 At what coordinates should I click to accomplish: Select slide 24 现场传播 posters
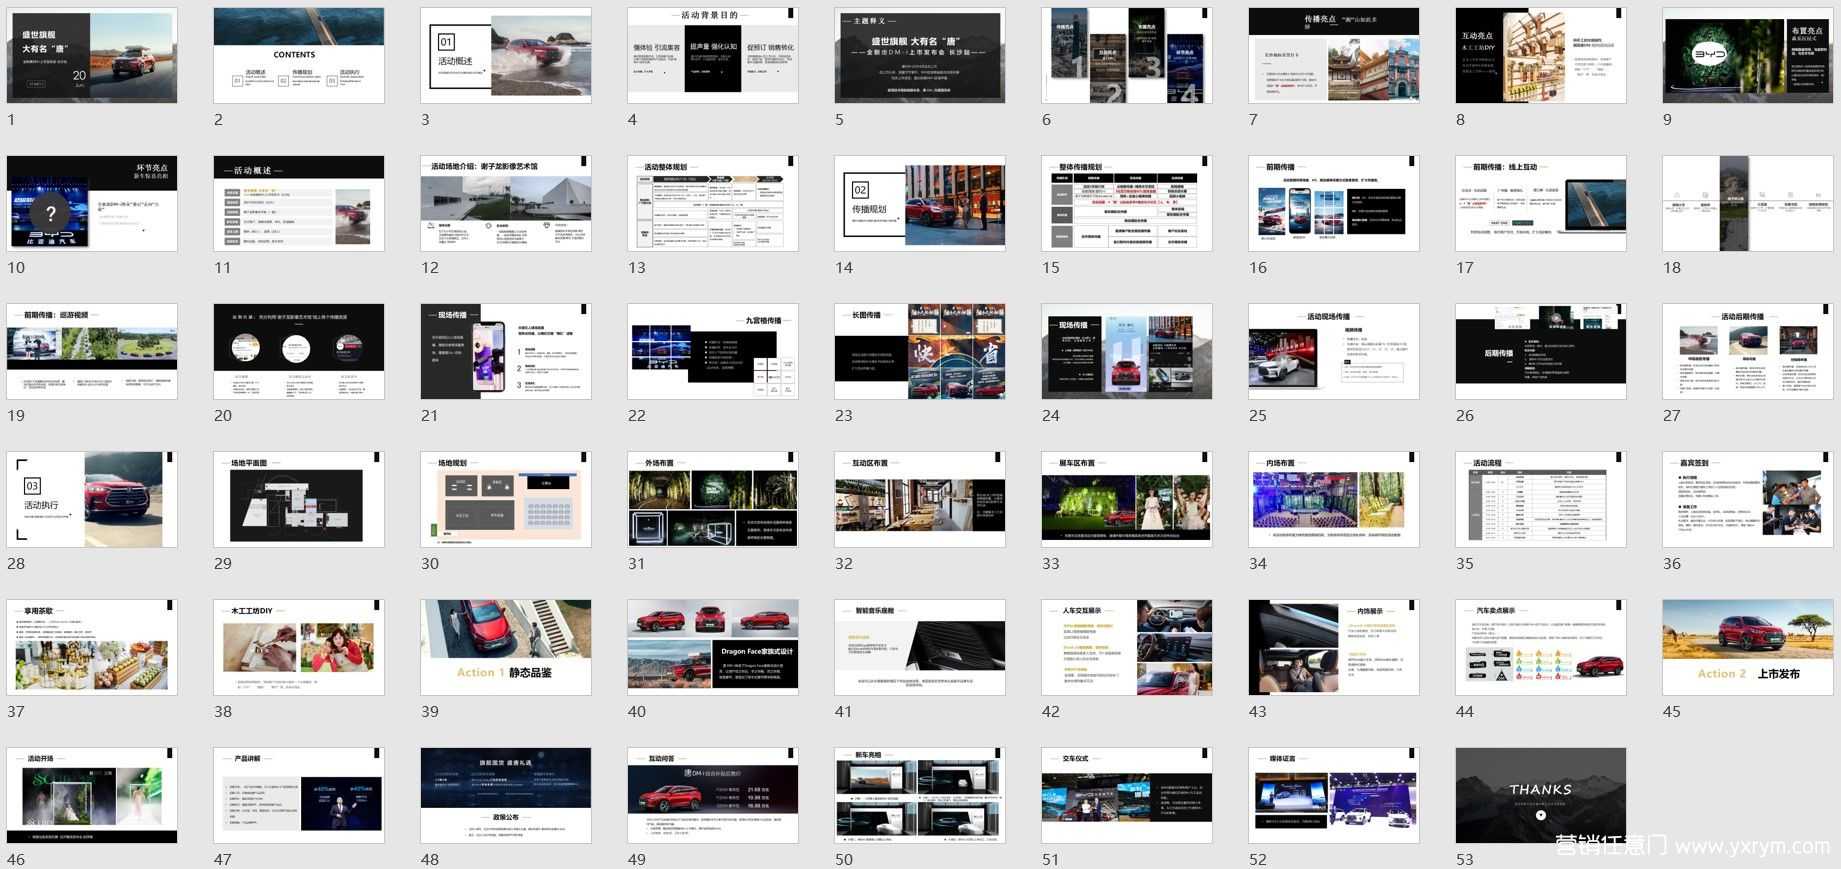[1127, 351]
